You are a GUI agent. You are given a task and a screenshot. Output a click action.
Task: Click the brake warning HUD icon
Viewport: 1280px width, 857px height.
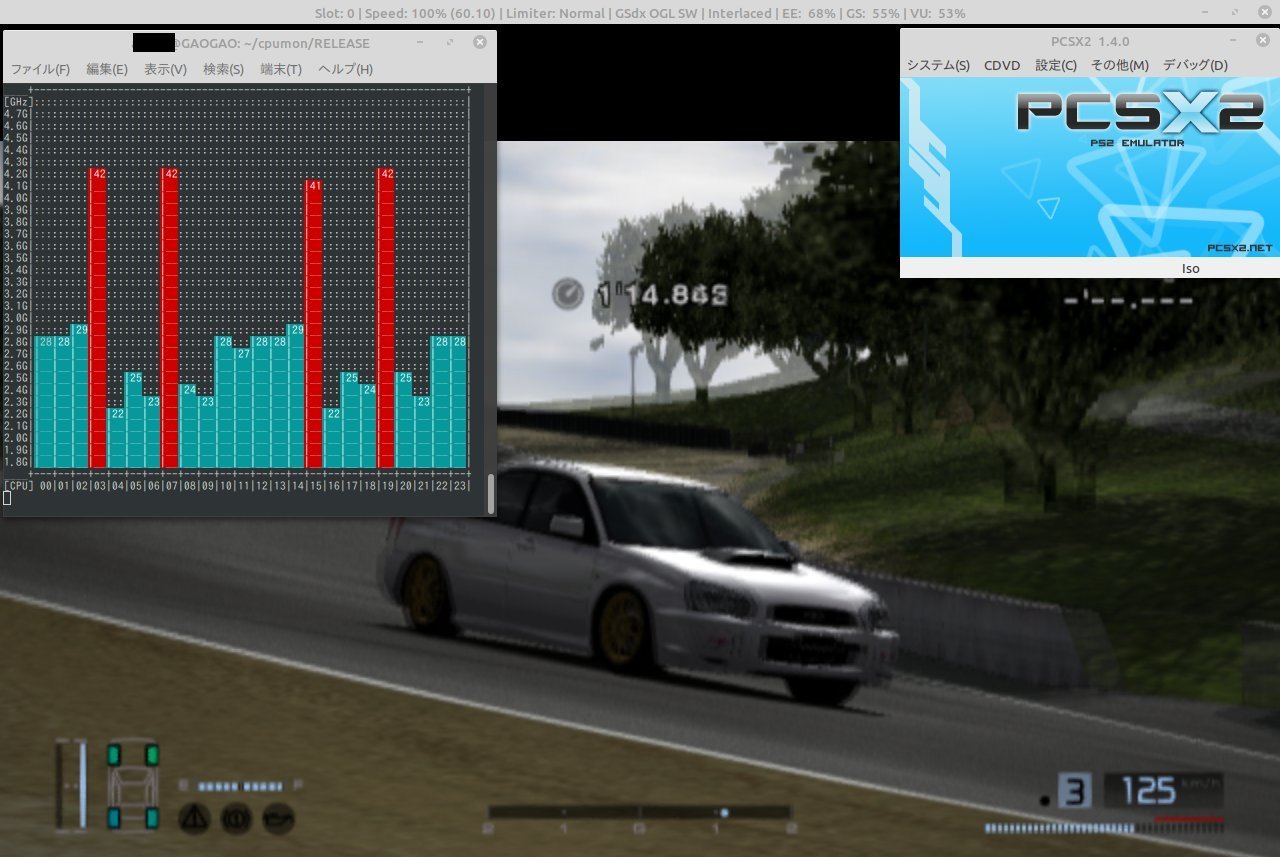tap(236, 818)
